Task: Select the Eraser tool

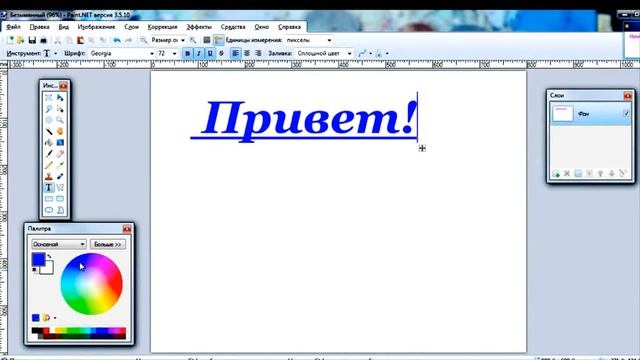Action: pyautogui.click(x=60, y=154)
